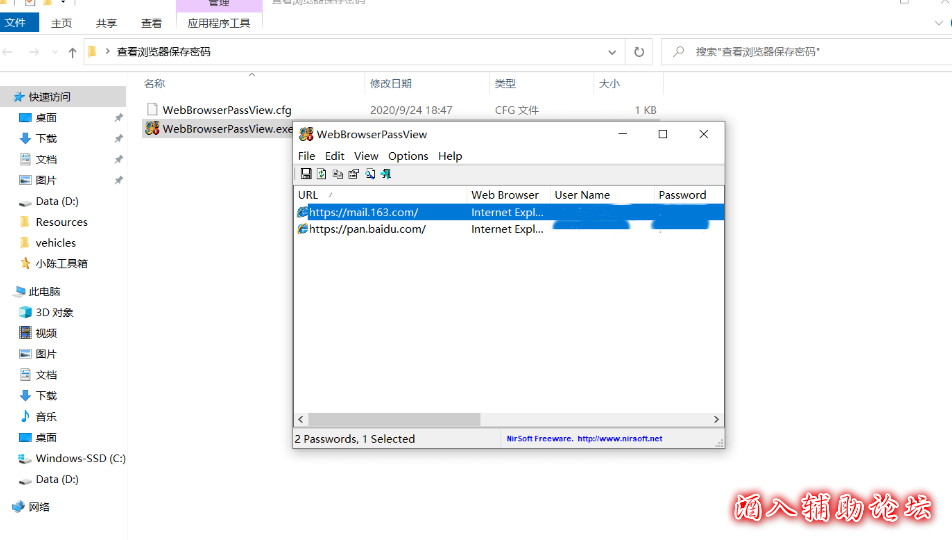Open the 应用程序工具 ribbon tab
Screen dimensions: 952x540
(x=219, y=23)
